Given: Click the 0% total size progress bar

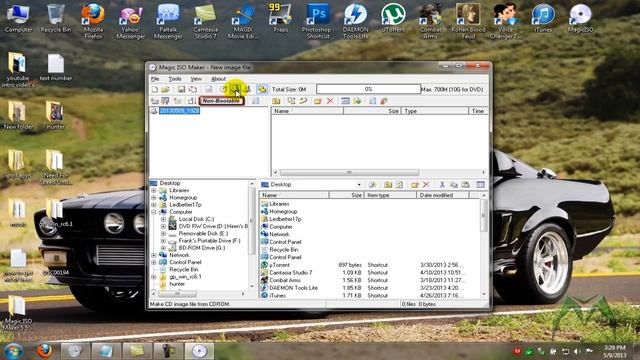Looking at the screenshot, I should point(369,89).
